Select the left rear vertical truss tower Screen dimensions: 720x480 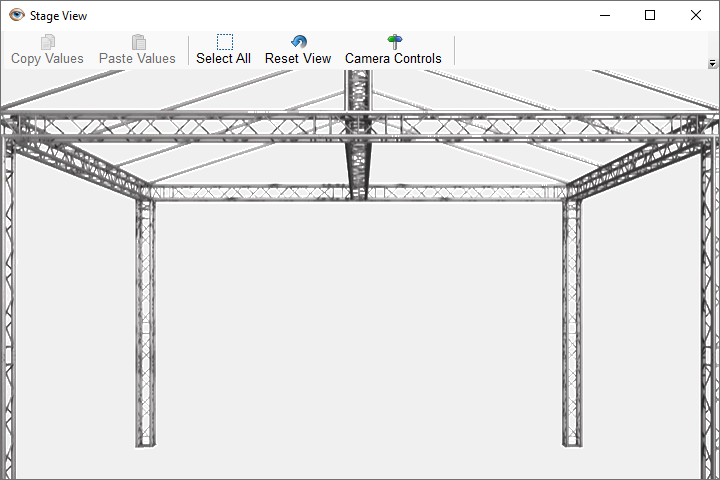tap(145, 320)
